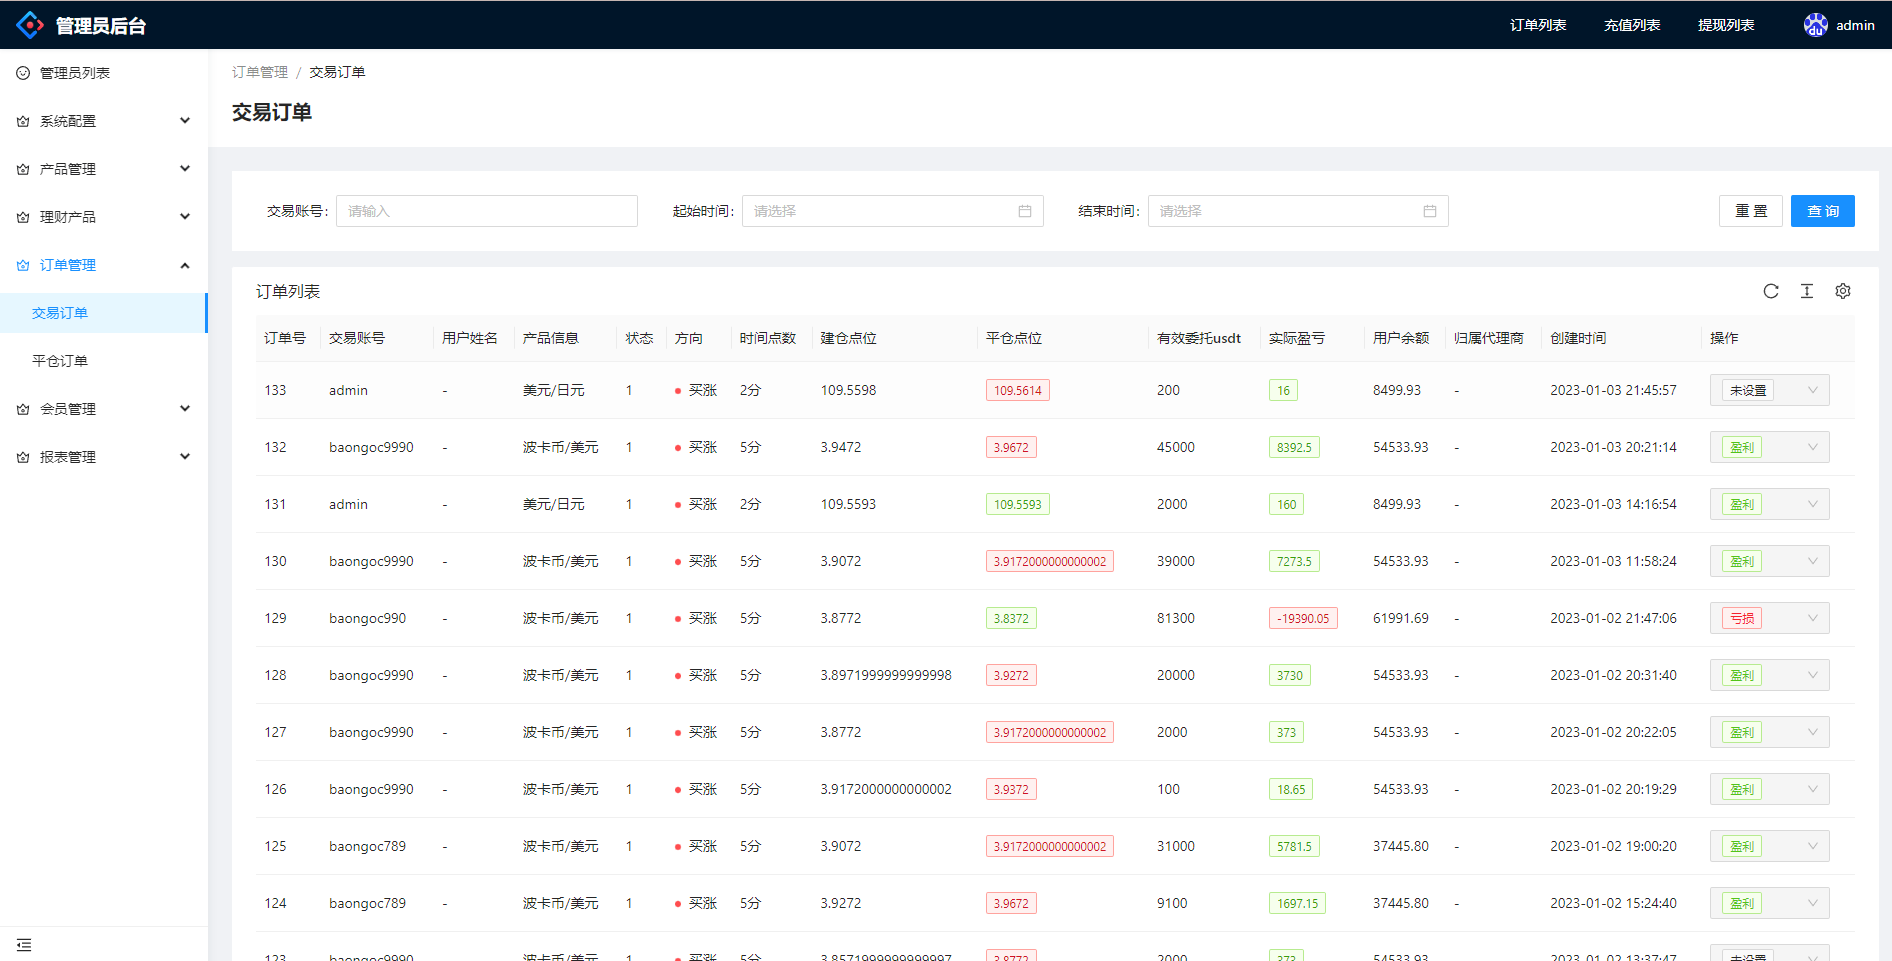Click the red 亏损 badge on order 129
The height and width of the screenshot is (961, 1892).
[x=1740, y=618]
